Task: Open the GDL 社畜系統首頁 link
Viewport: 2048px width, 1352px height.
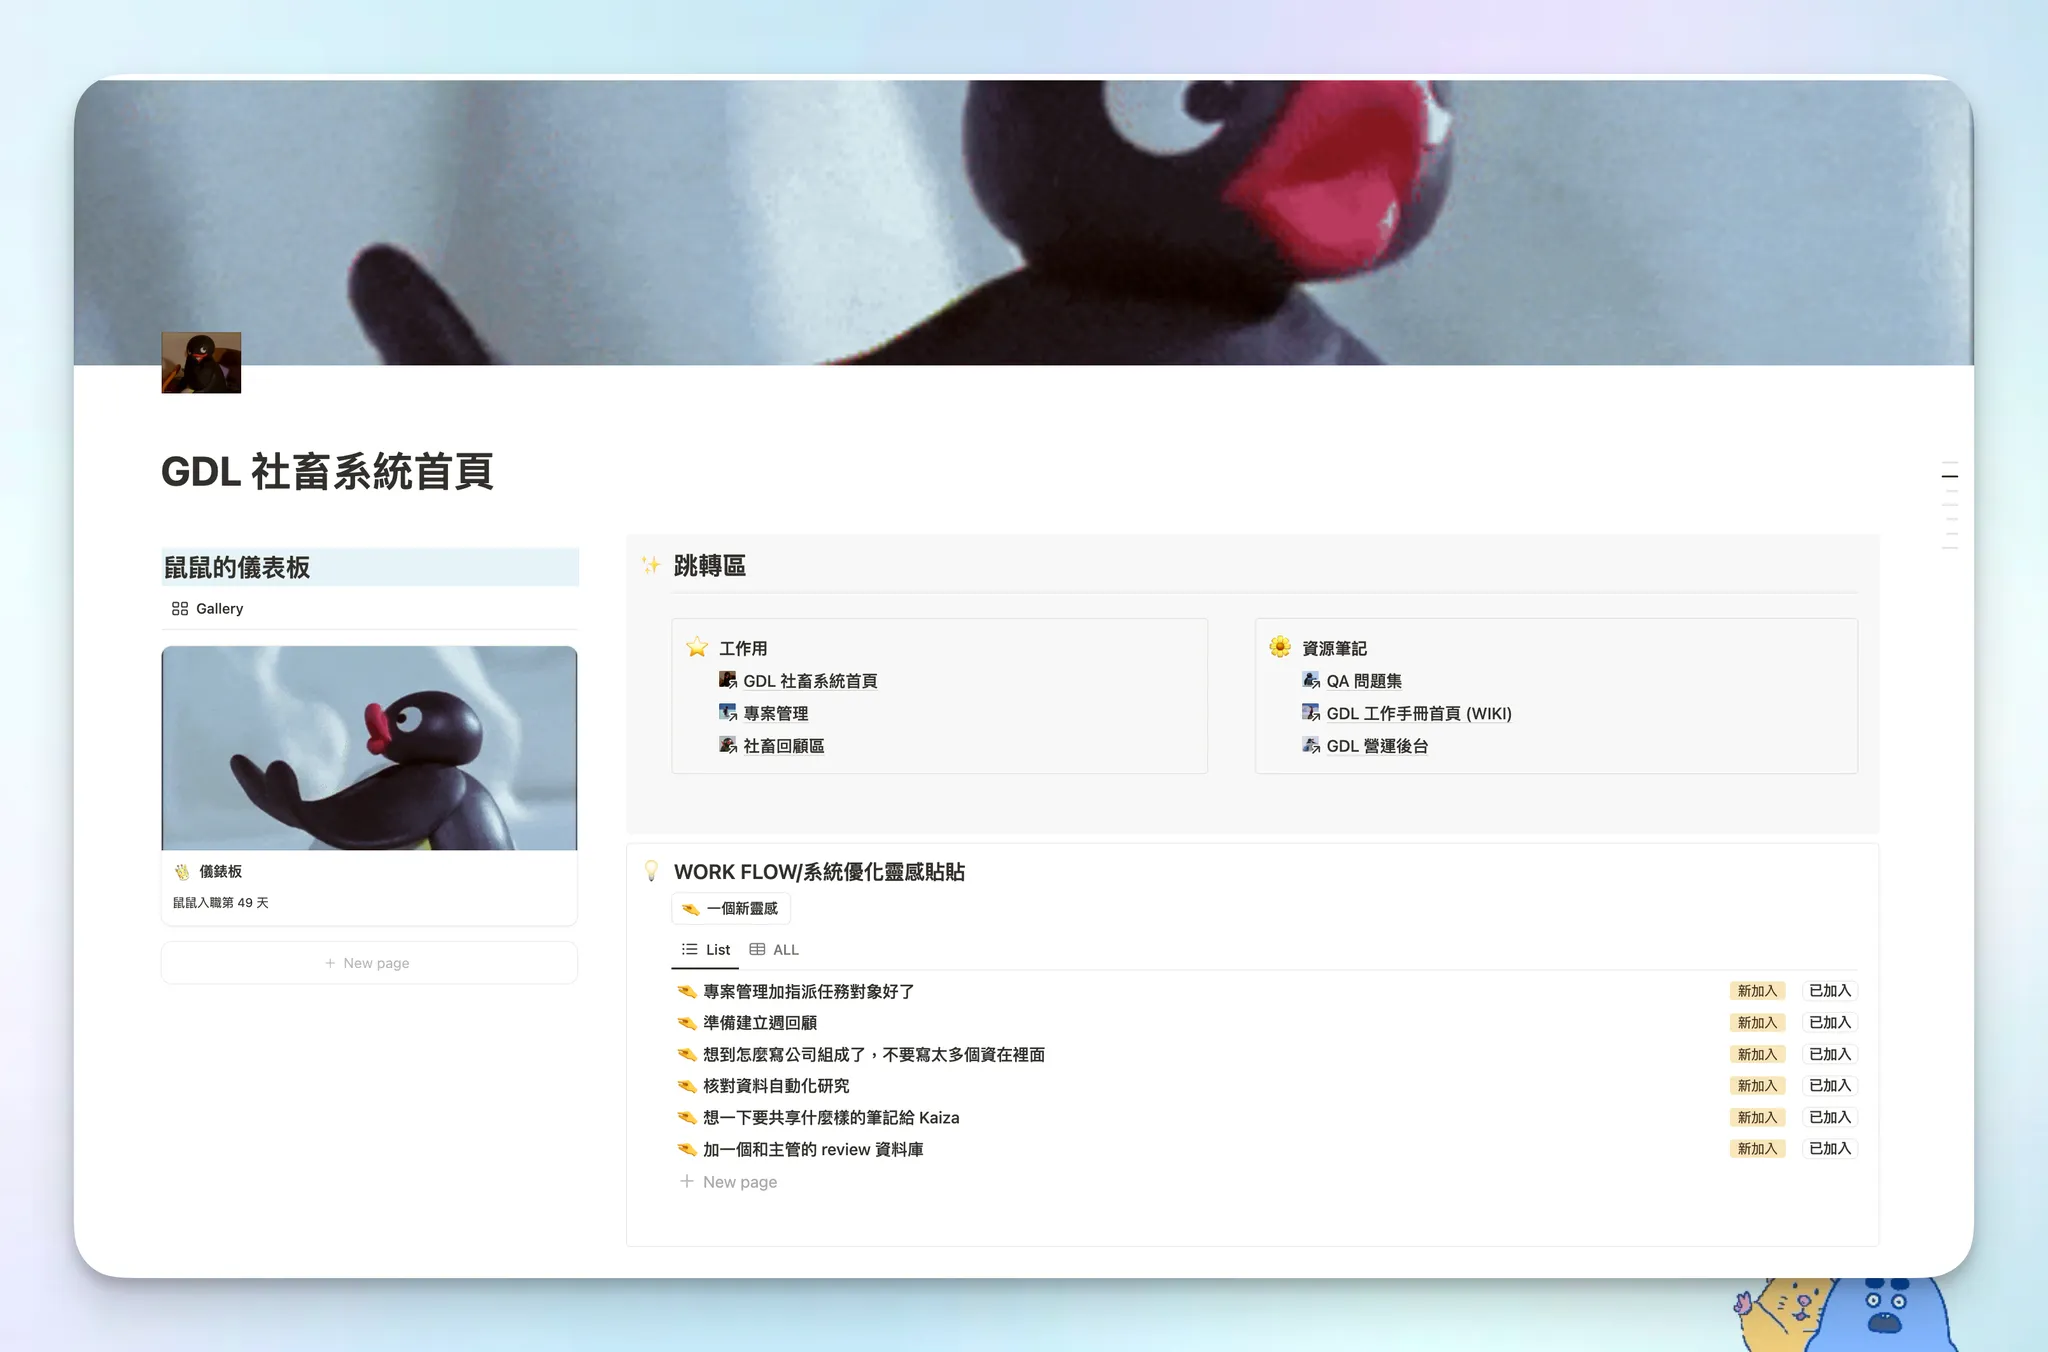Action: [810, 681]
